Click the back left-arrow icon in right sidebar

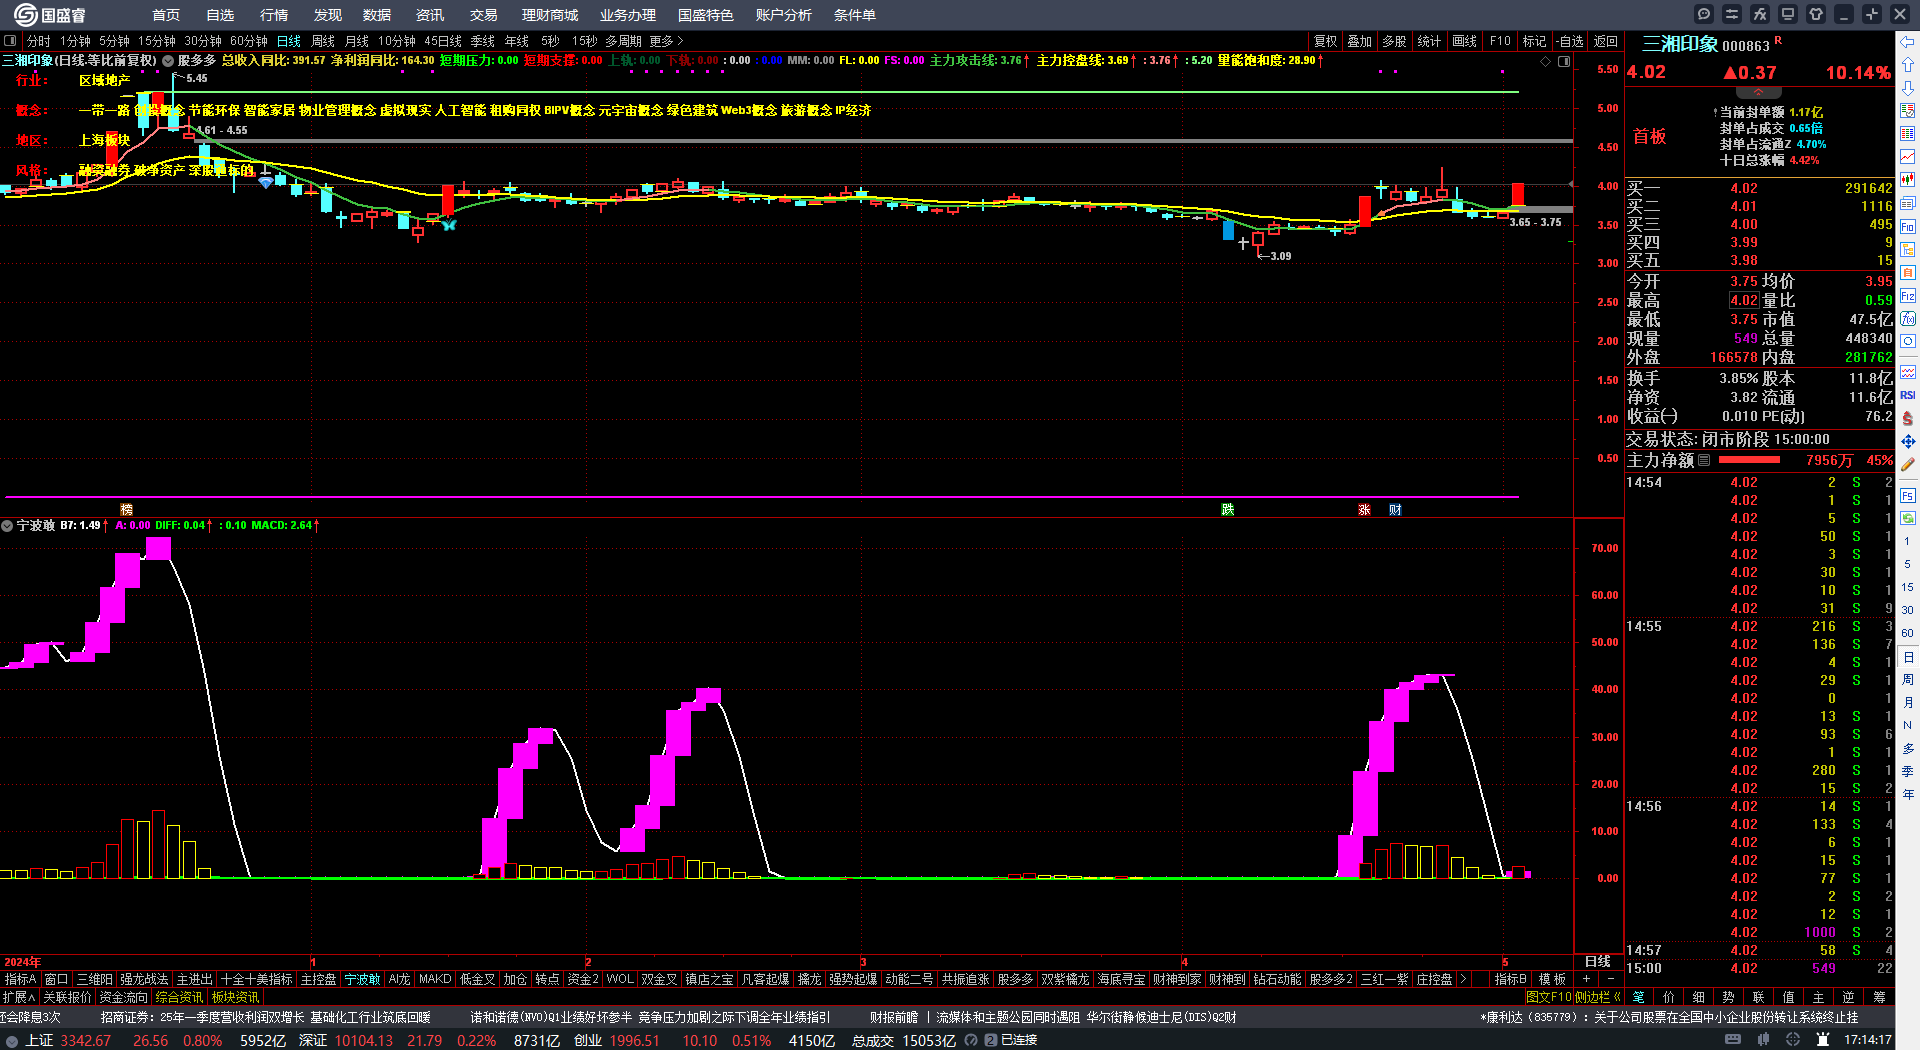1908,42
